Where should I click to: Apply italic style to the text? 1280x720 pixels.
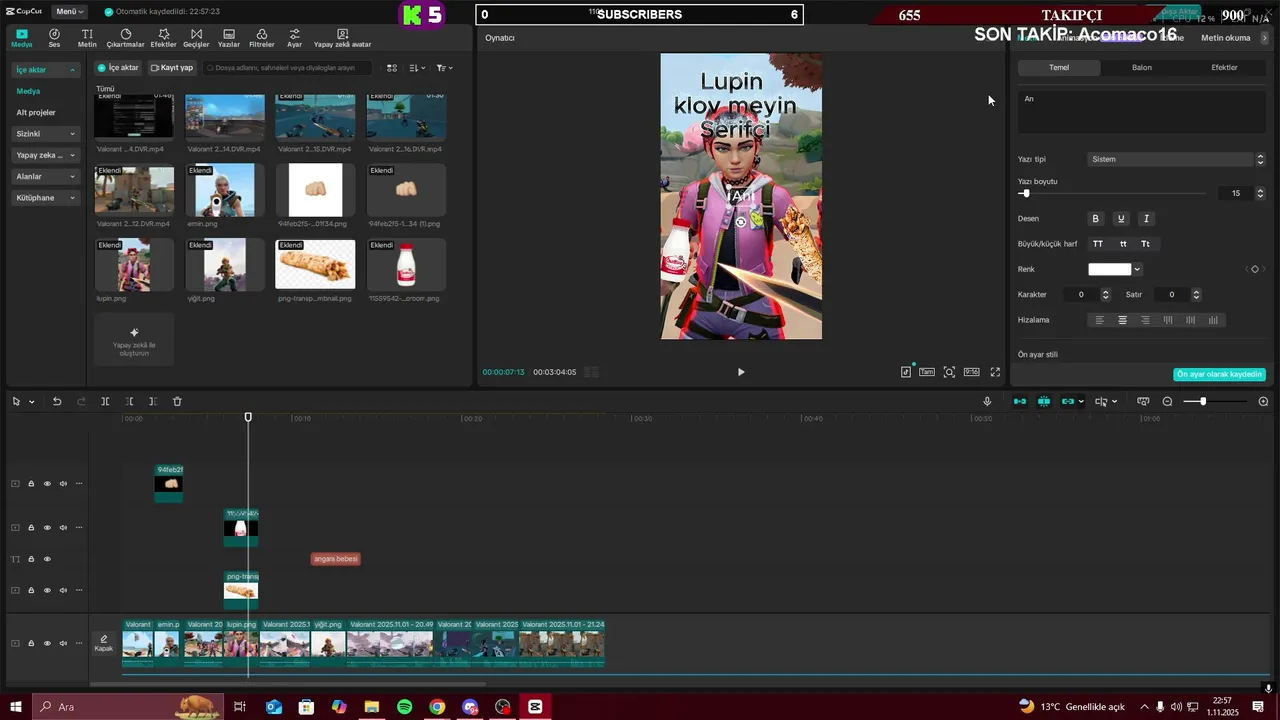click(x=1146, y=218)
